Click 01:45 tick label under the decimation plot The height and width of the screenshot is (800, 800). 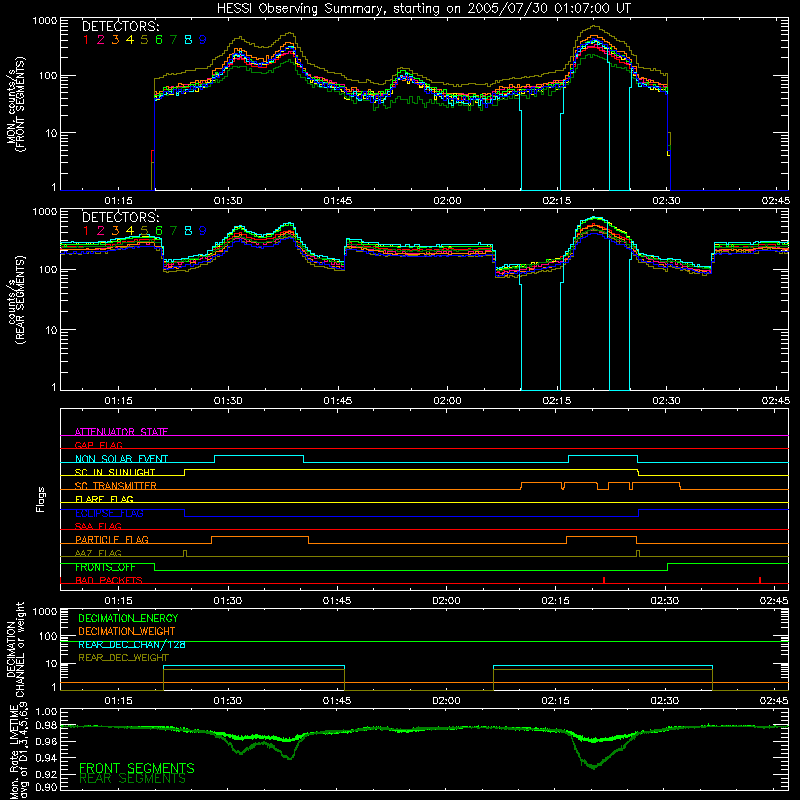pyautogui.click(x=337, y=701)
